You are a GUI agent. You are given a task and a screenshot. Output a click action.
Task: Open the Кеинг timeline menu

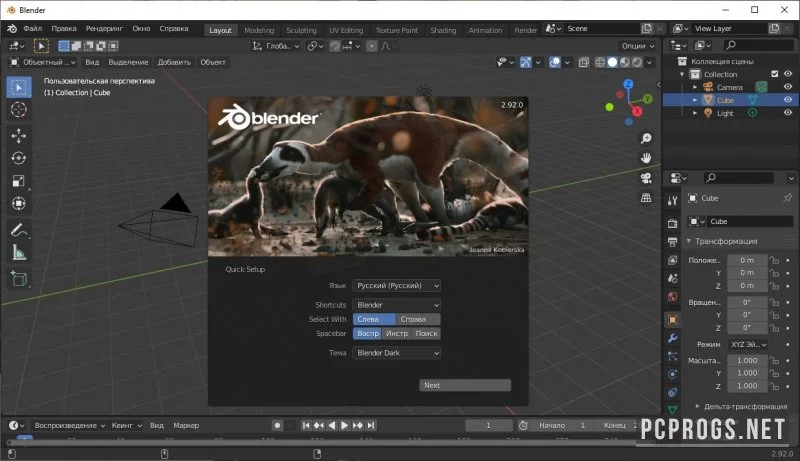tap(126, 425)
